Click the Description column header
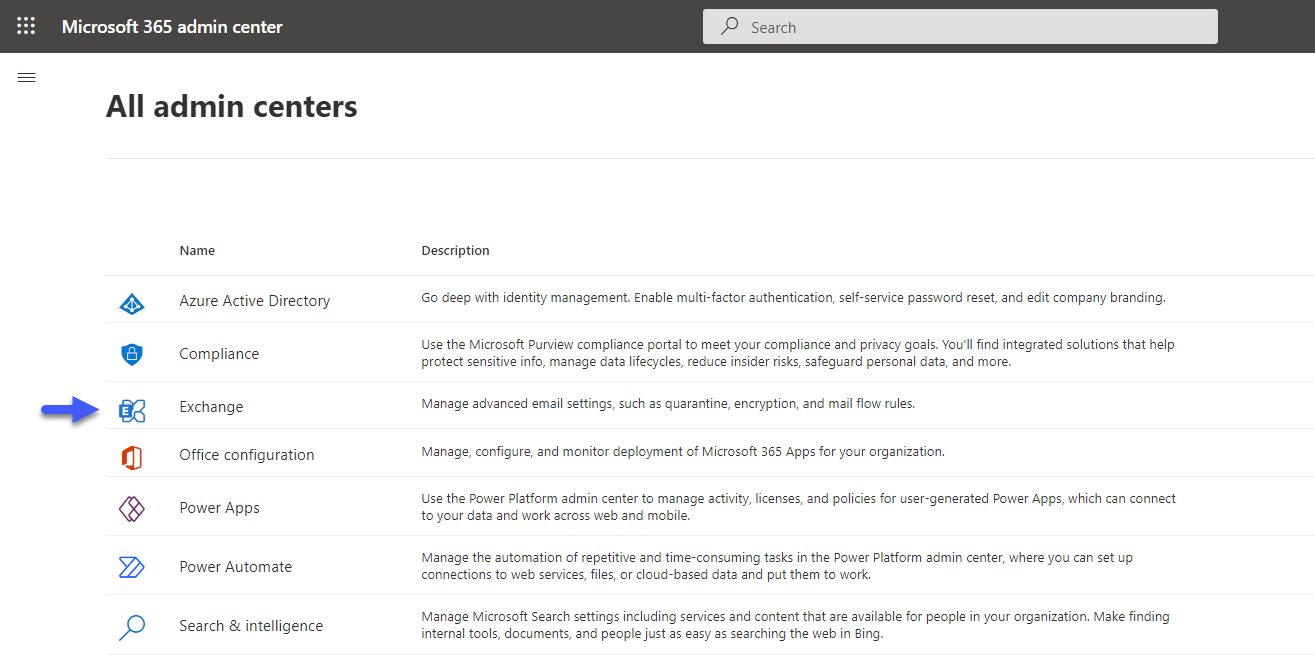 456,251
